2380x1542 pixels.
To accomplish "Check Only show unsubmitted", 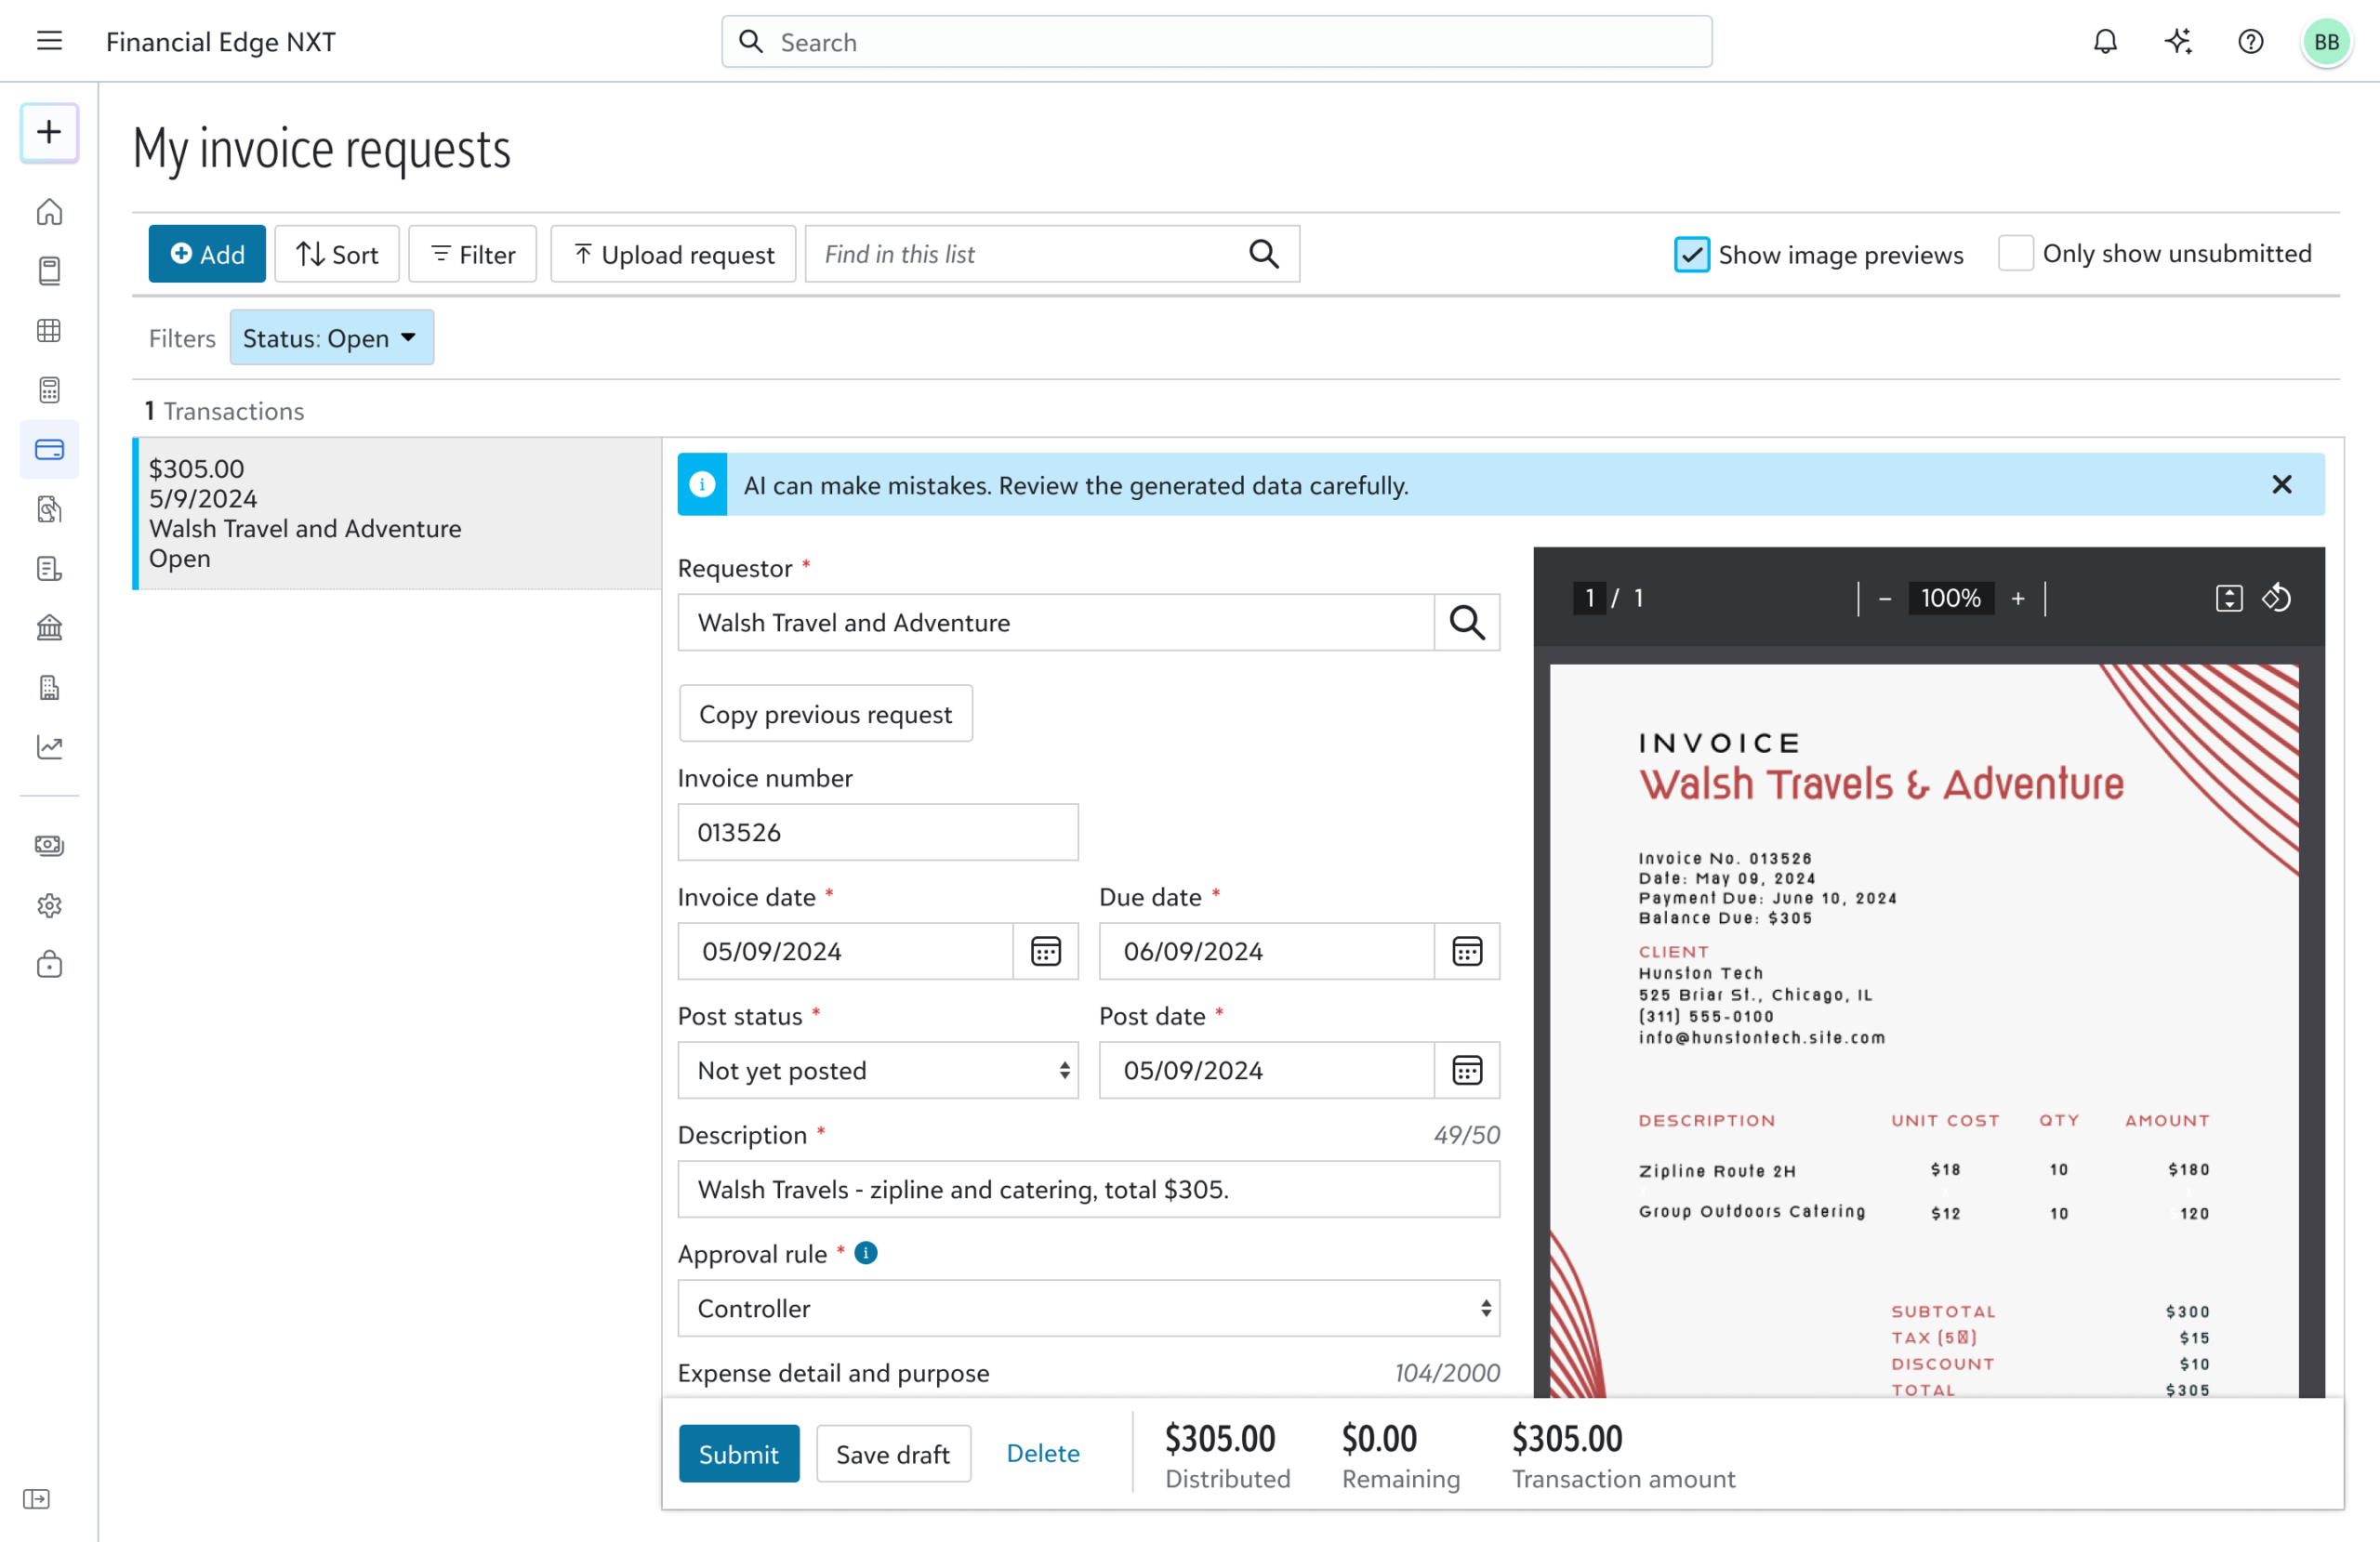I will tap(2015, 253).
